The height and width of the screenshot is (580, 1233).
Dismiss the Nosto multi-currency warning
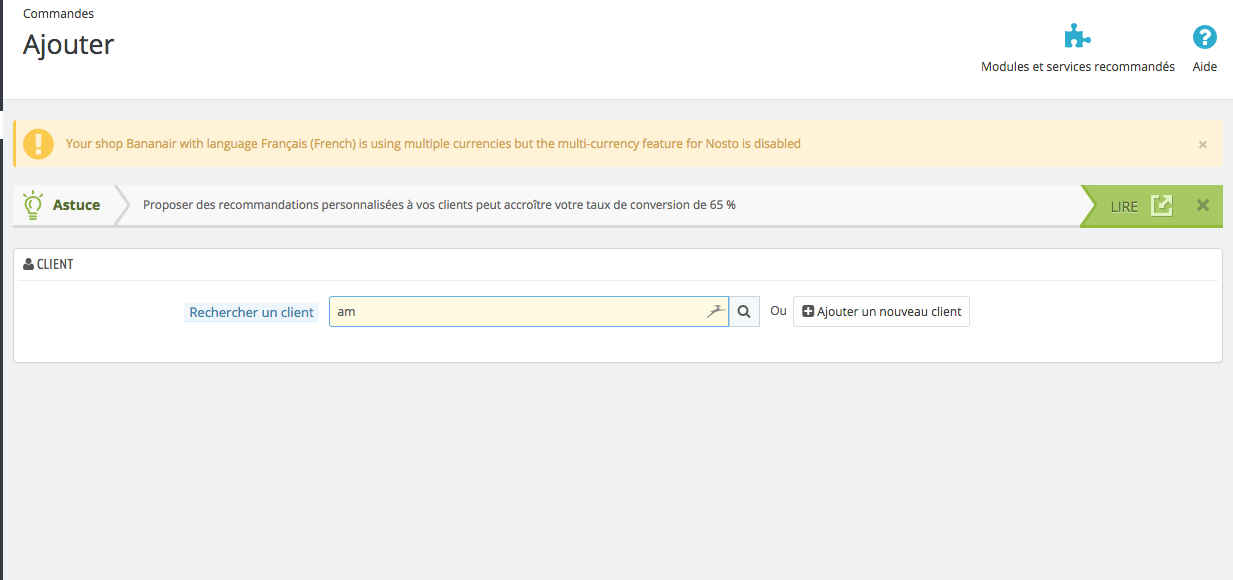pyautogui.click(x=1203, y=144)
